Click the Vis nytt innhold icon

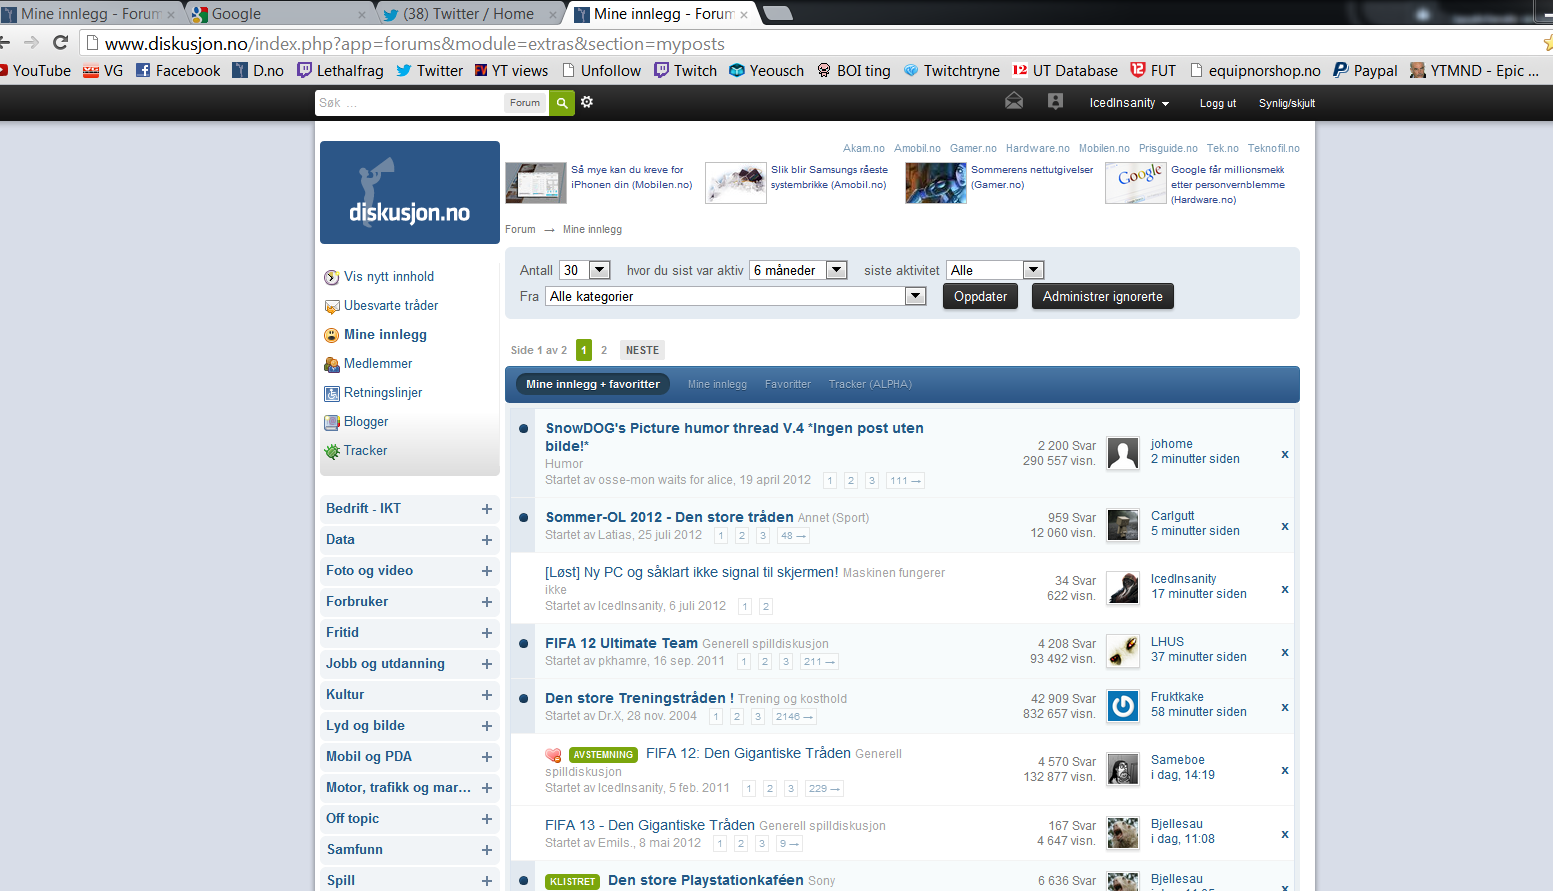332,277
